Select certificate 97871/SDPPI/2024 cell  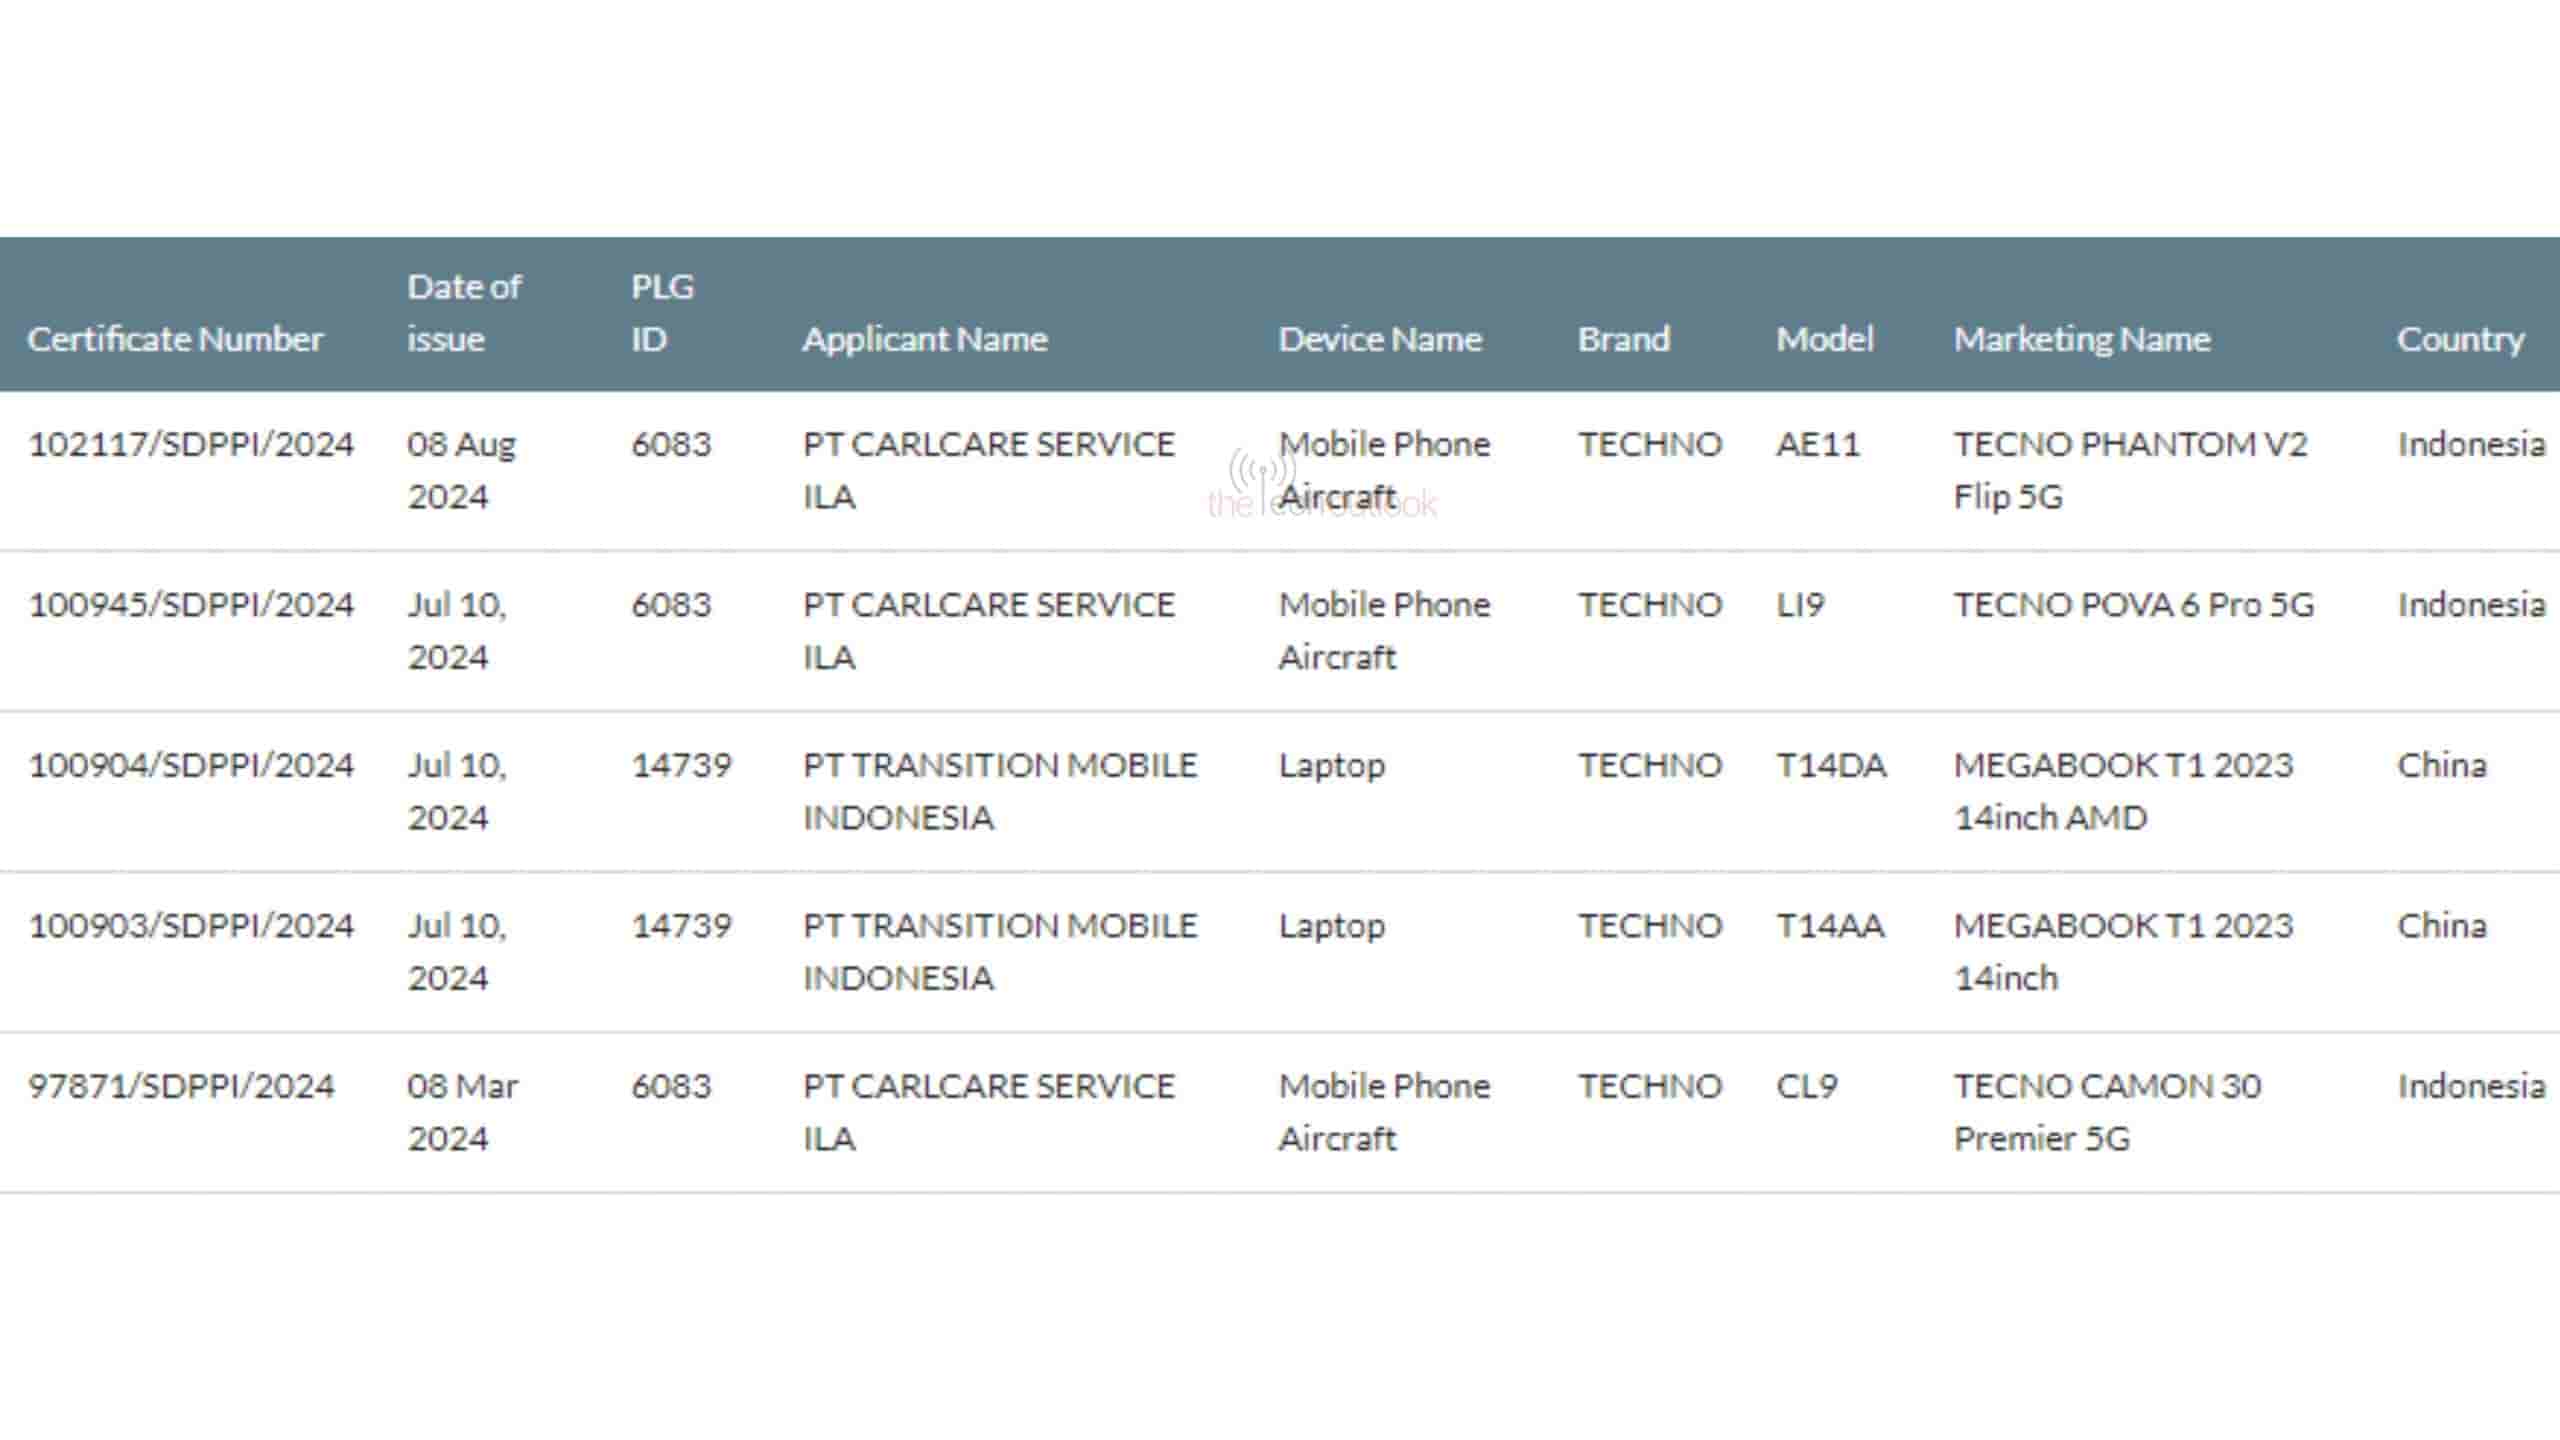click(181, 1086)
